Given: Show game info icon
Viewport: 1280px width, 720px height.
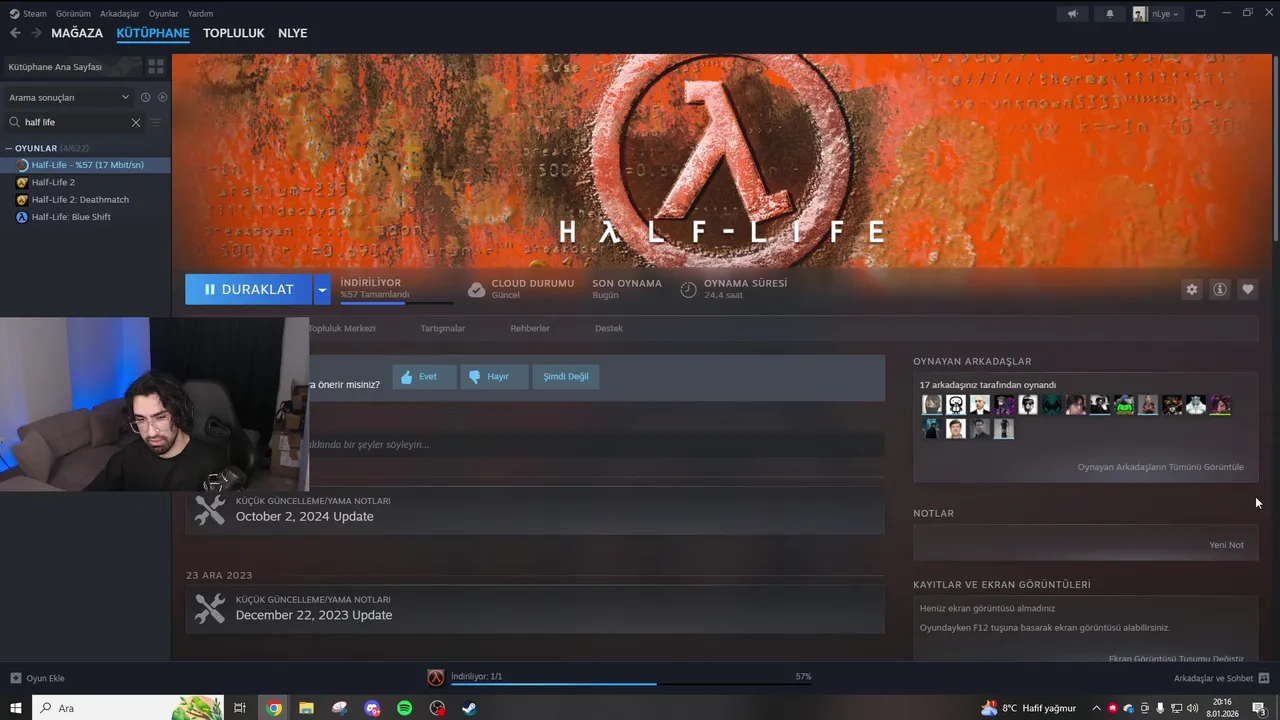Looking at the screenshot, I should point(1219,289).
